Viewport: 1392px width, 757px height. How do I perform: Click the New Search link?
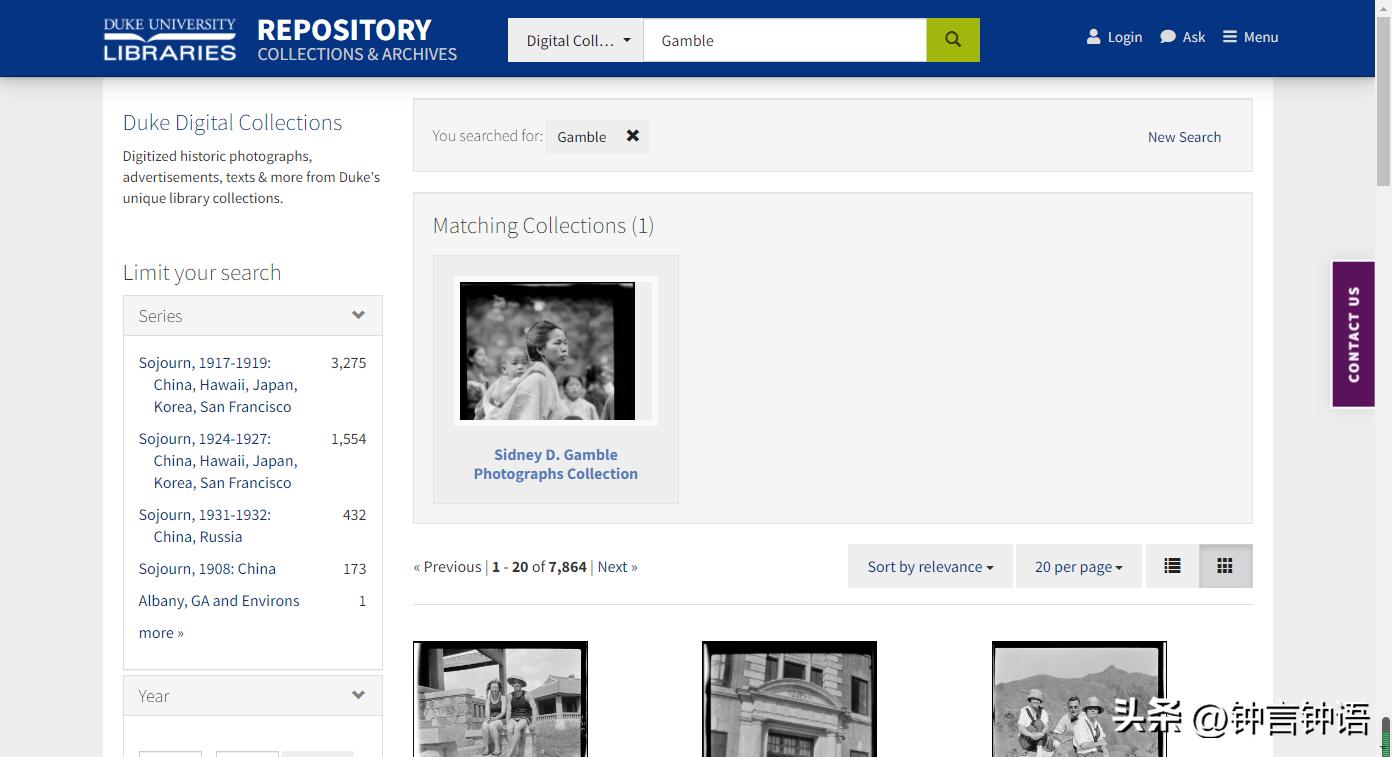tap(1184, 137)
